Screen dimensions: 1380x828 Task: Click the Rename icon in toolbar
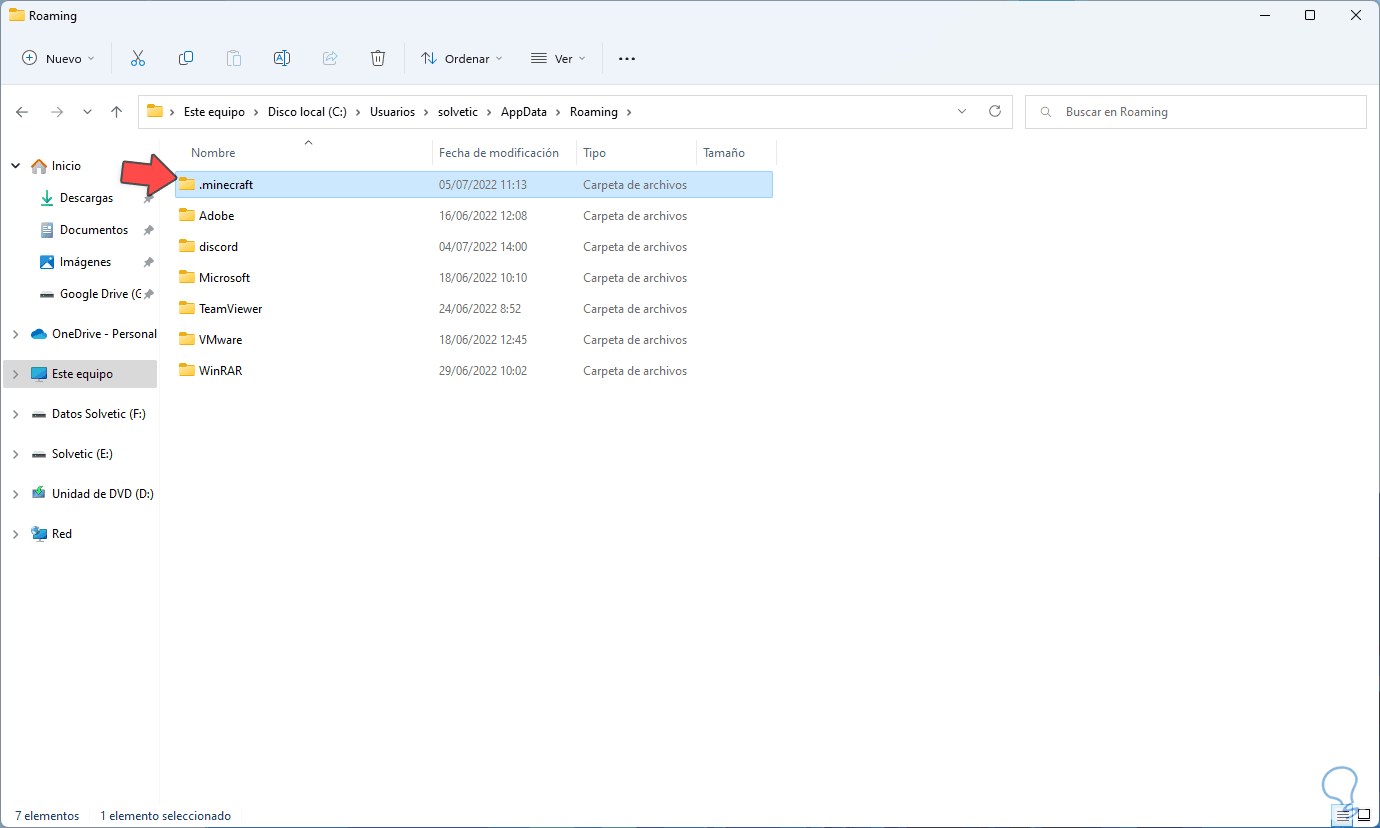[282, 58]
